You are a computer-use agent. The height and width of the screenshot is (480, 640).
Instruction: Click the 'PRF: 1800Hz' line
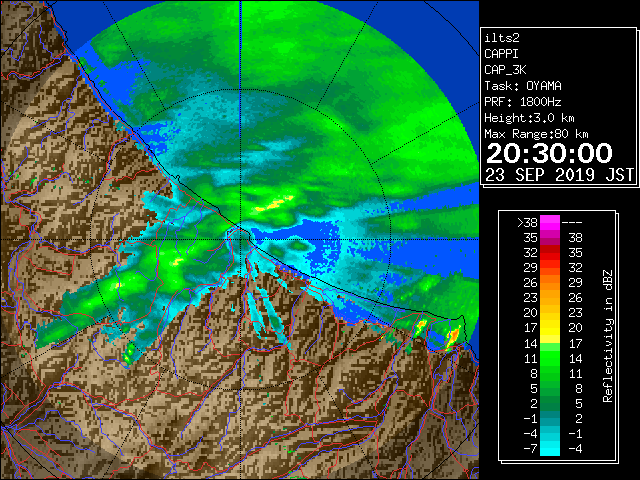click(523, 102)
